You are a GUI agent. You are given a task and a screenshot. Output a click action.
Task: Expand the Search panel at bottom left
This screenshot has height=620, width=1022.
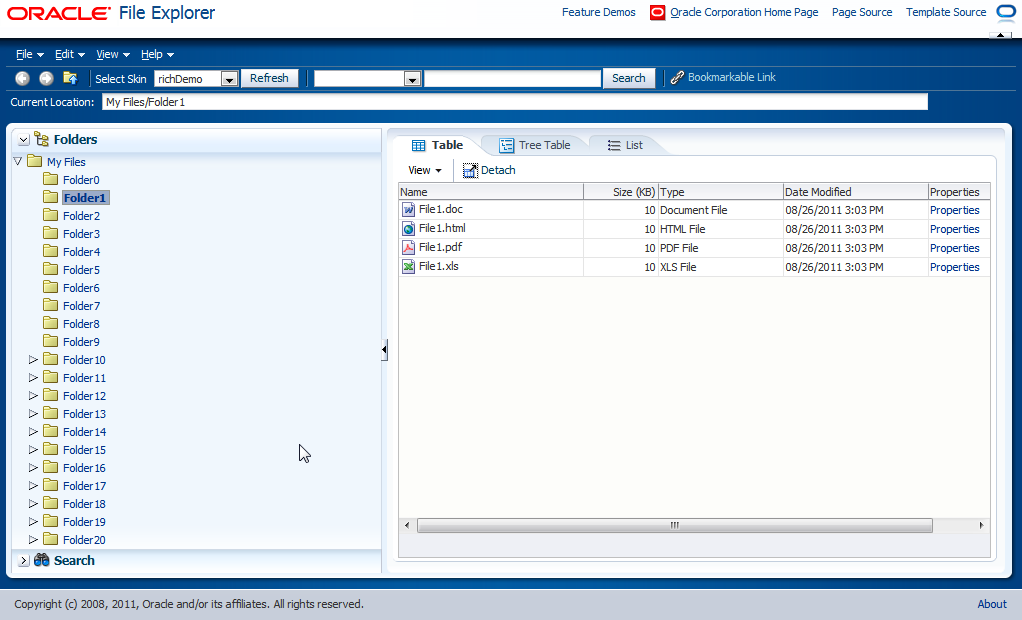pos(21,560)
